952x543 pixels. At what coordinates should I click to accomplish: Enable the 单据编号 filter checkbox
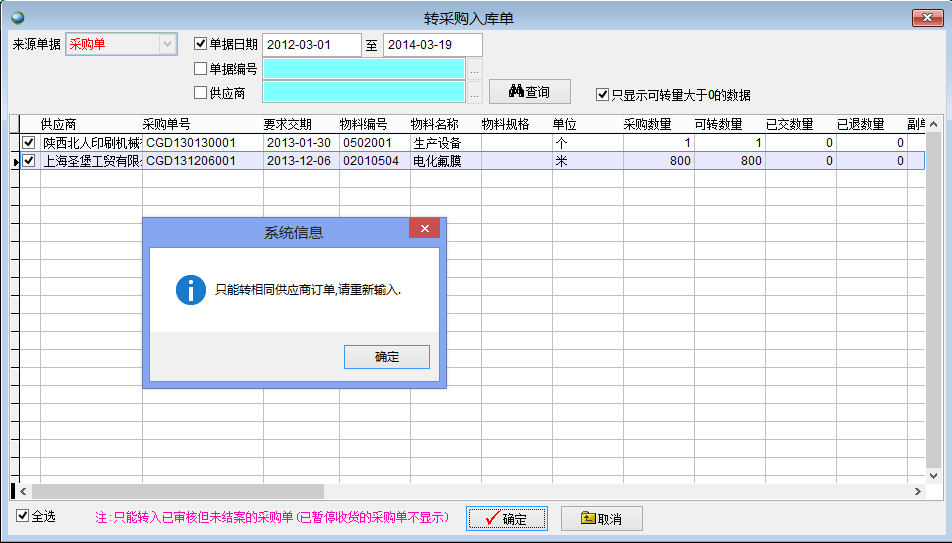(200, 69)
